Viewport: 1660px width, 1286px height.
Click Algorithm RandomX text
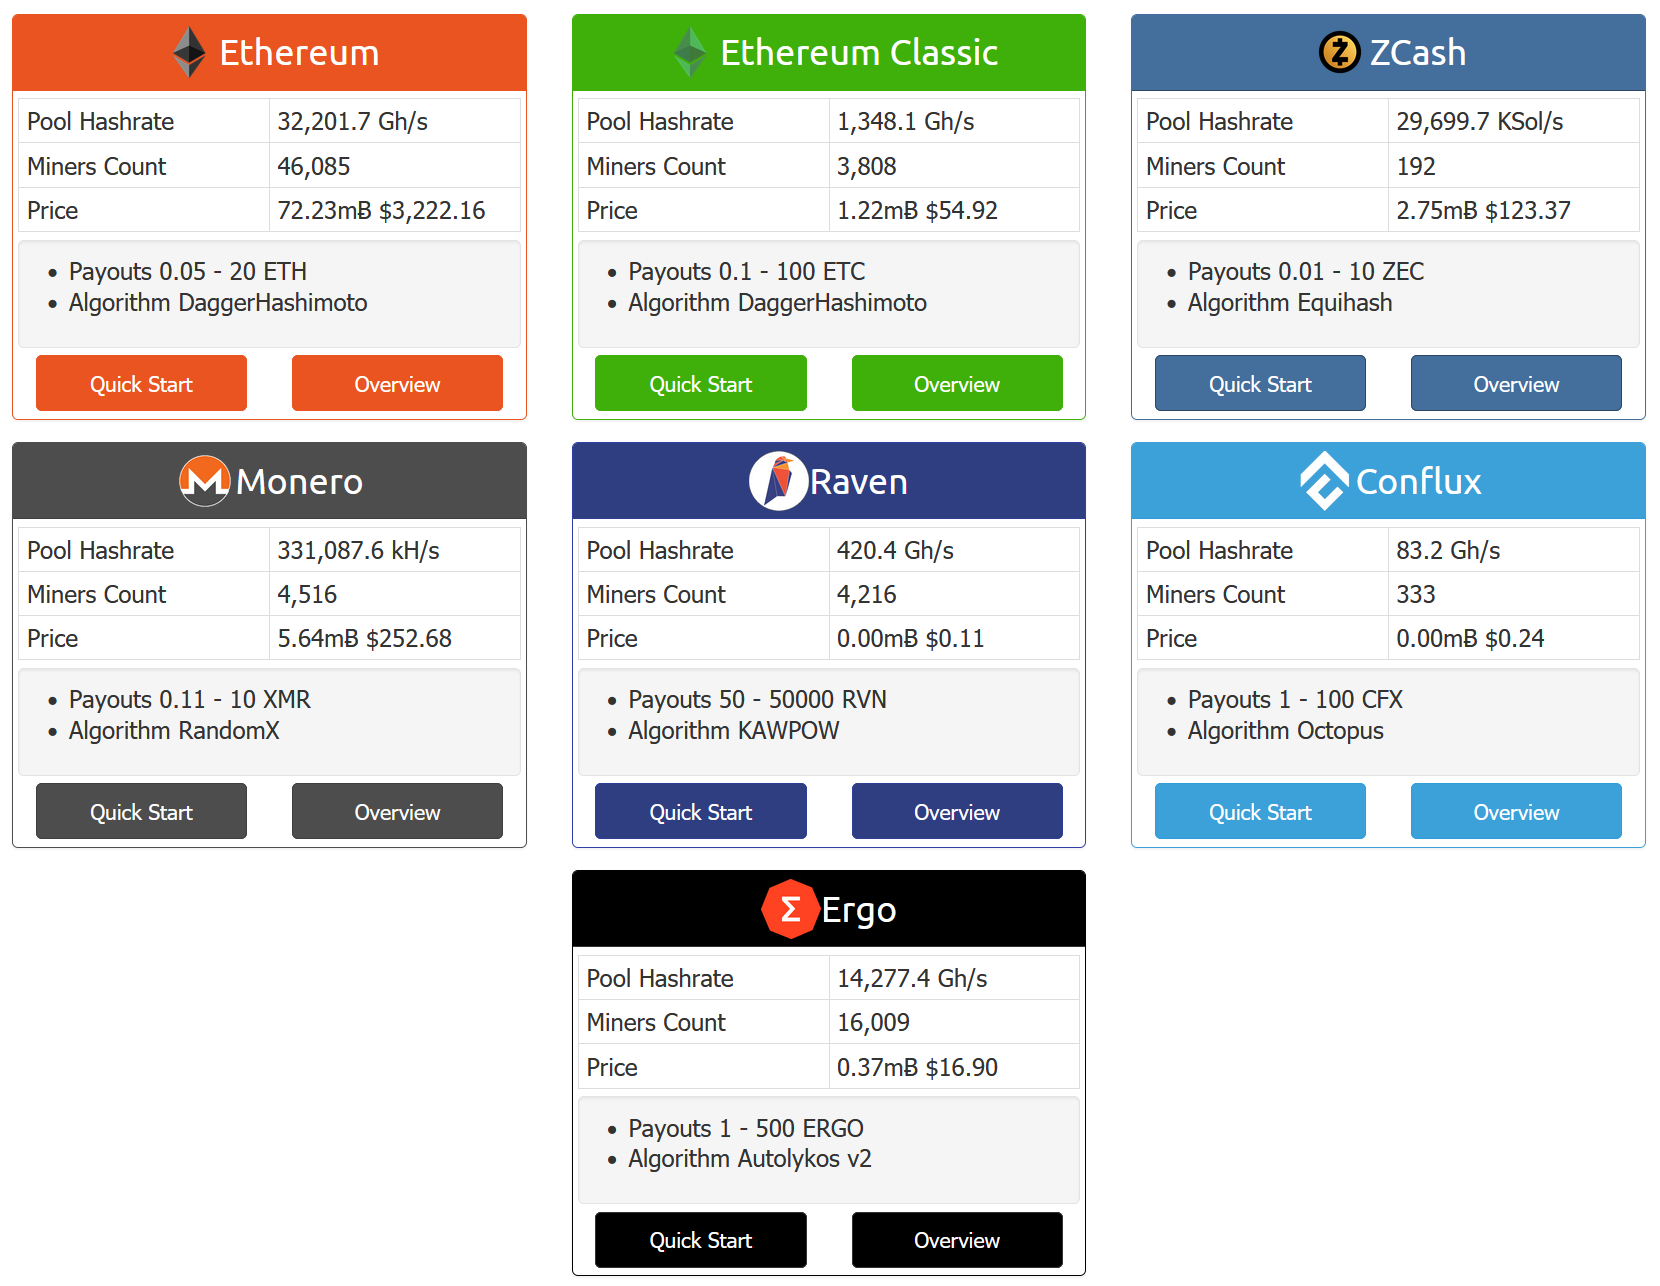click(174, 730)
